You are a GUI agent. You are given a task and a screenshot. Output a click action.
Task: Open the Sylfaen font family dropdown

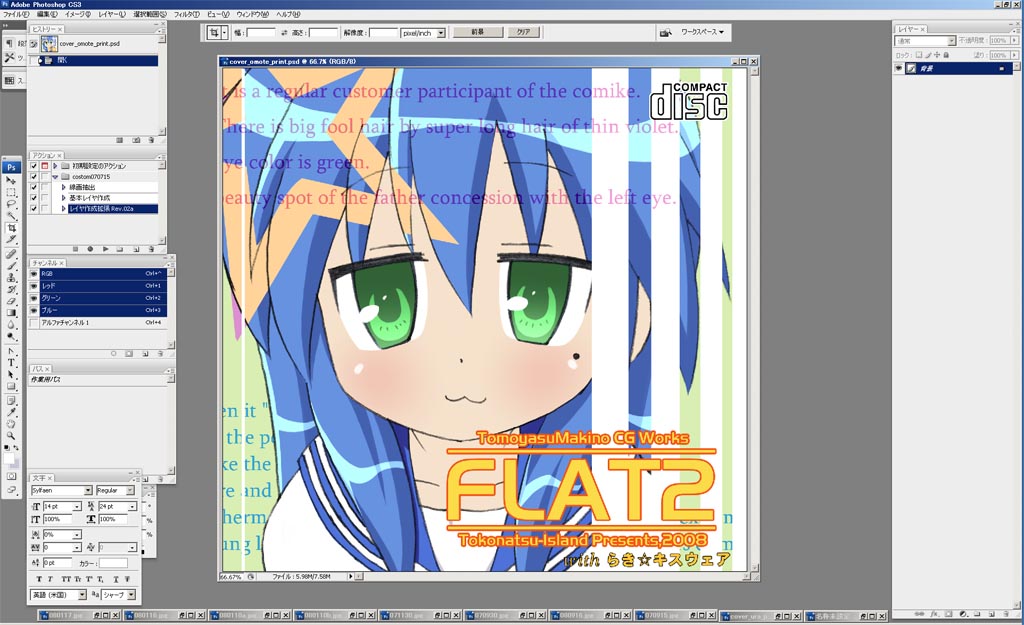click(x=88, y=490)
